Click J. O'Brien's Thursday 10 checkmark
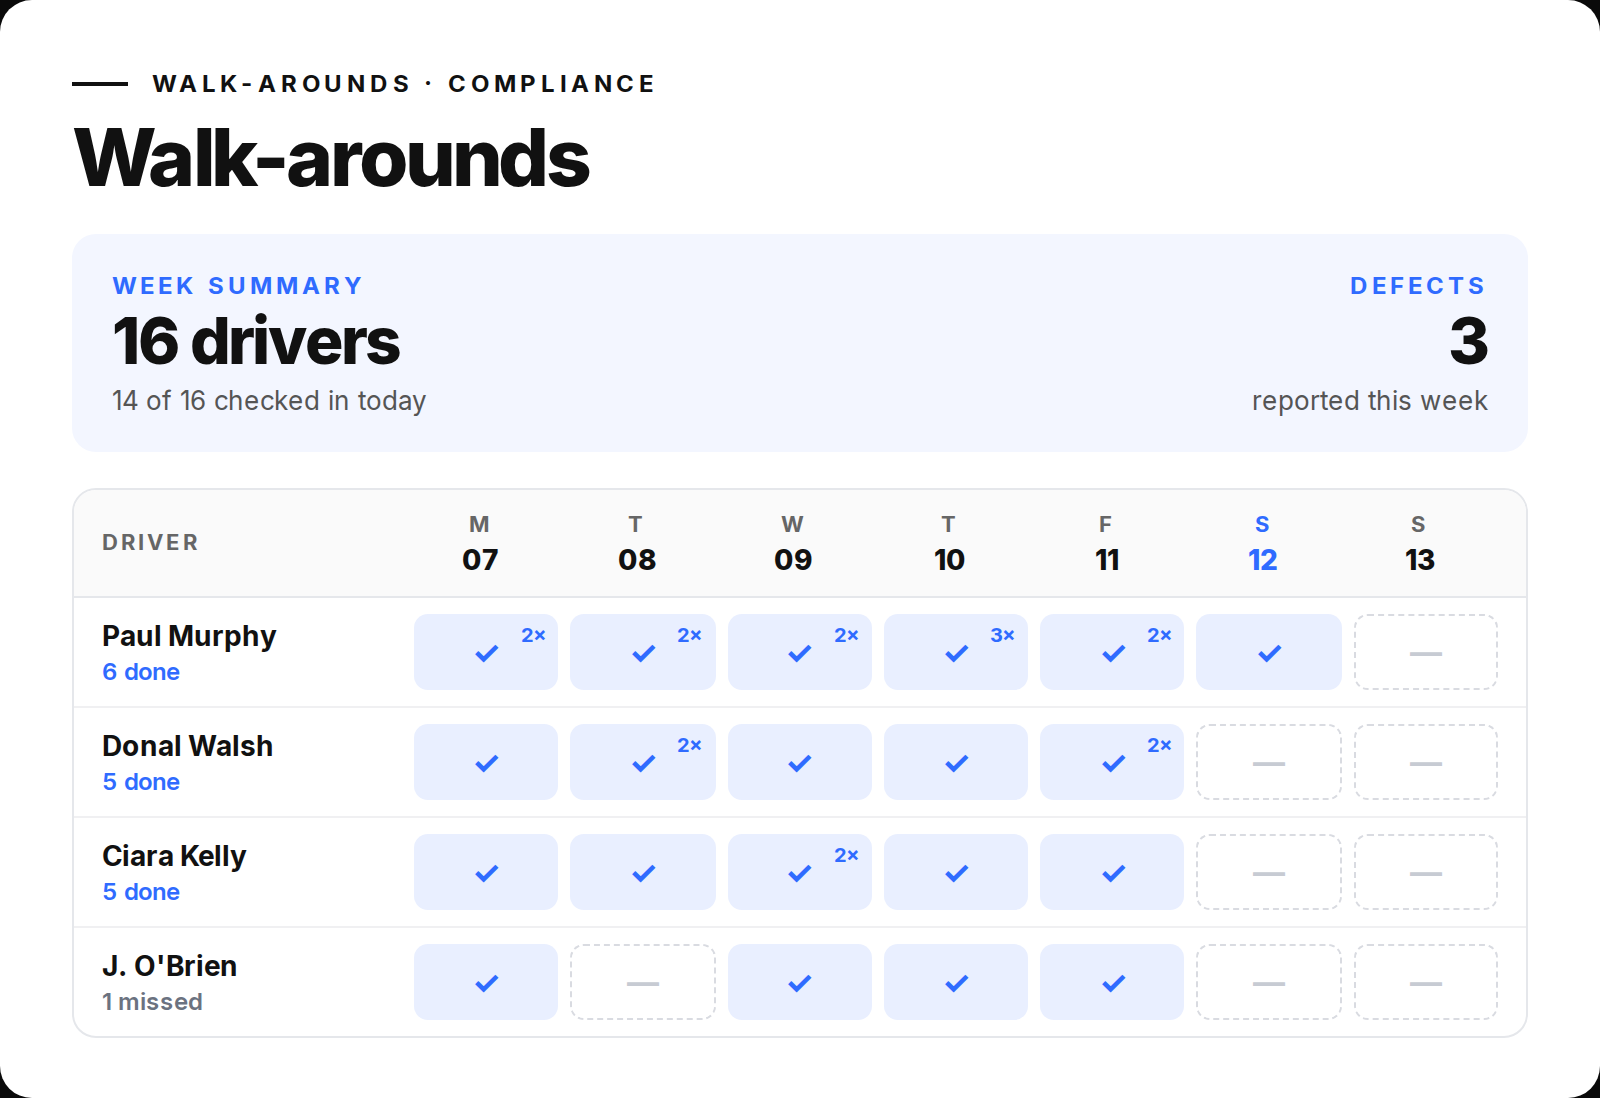1600x1098 pixels. [x=956, y=982]
